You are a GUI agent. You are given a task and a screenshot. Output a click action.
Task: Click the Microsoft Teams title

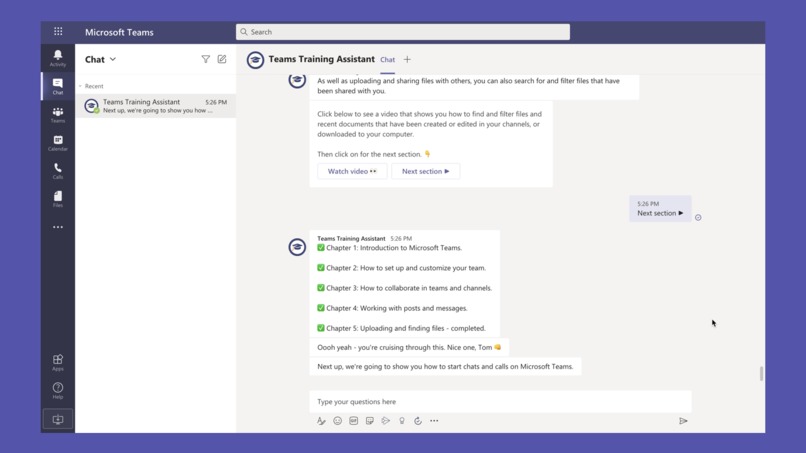pos(119,32)
